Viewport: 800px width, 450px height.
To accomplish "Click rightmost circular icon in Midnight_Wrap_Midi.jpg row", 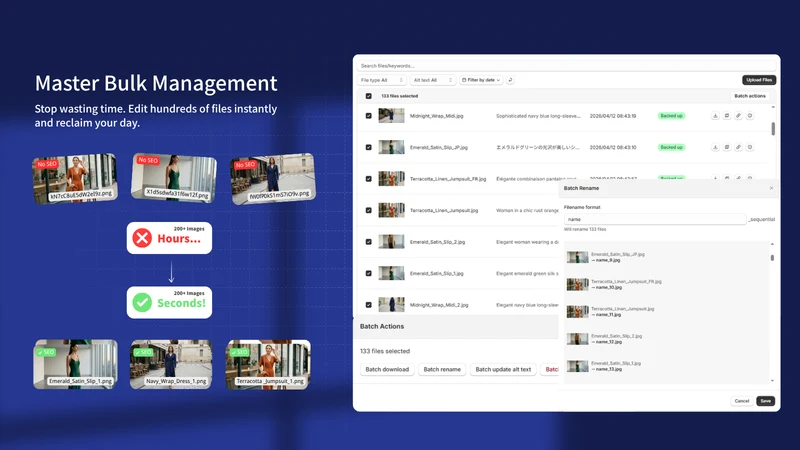I will point(750,116).
